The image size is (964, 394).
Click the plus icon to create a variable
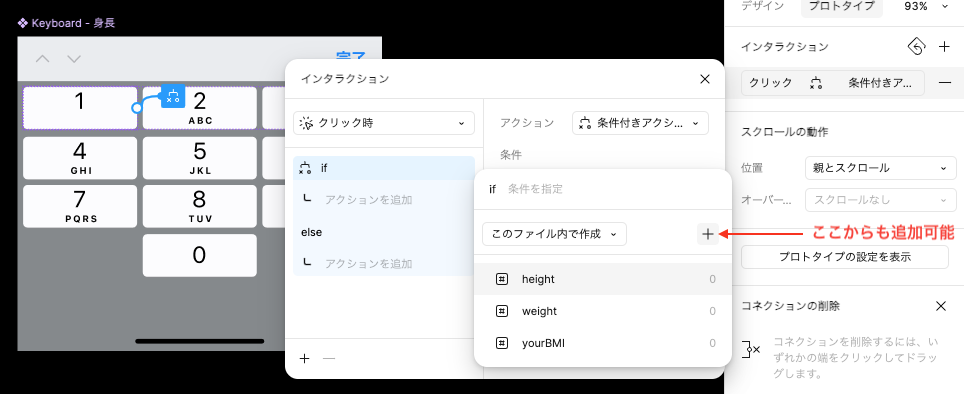point(708,234)
